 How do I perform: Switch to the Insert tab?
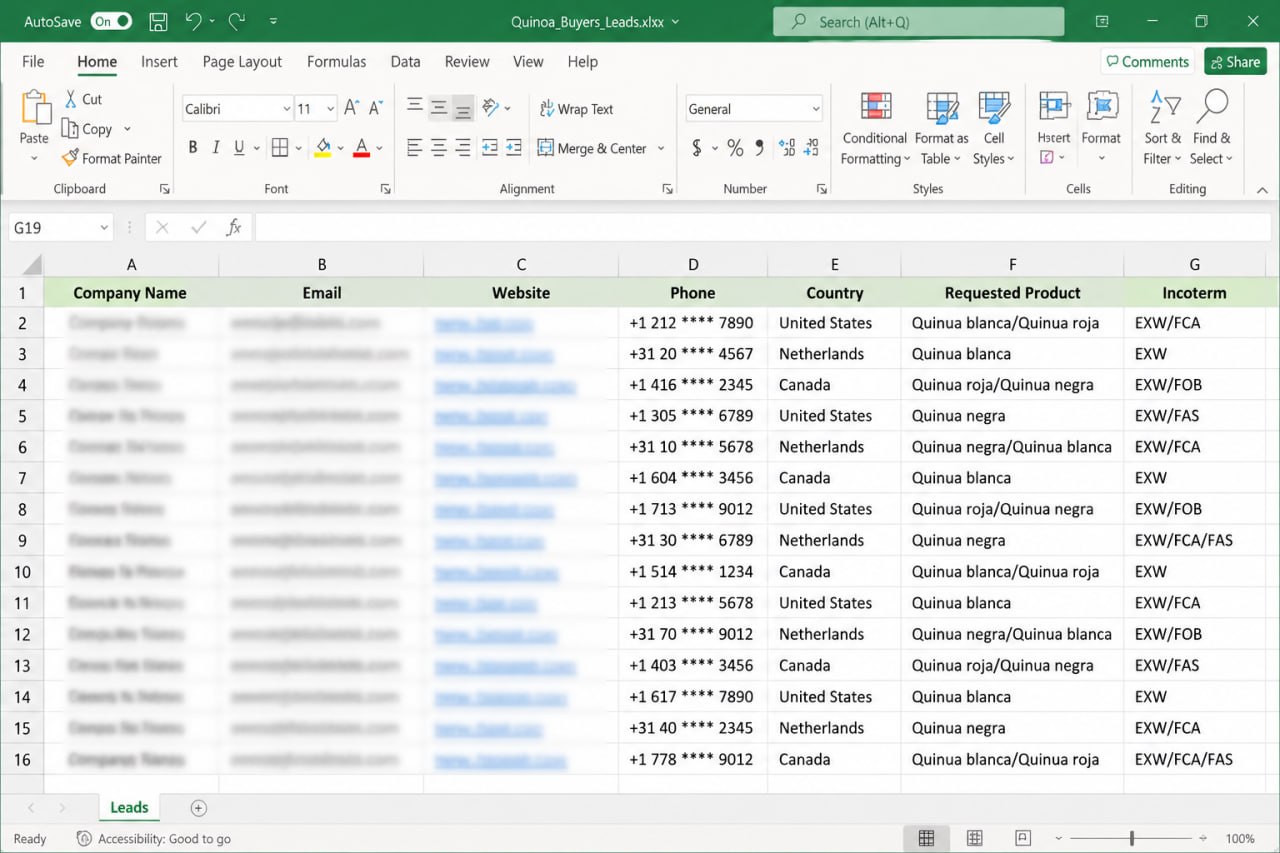click(x=159, y=62)
